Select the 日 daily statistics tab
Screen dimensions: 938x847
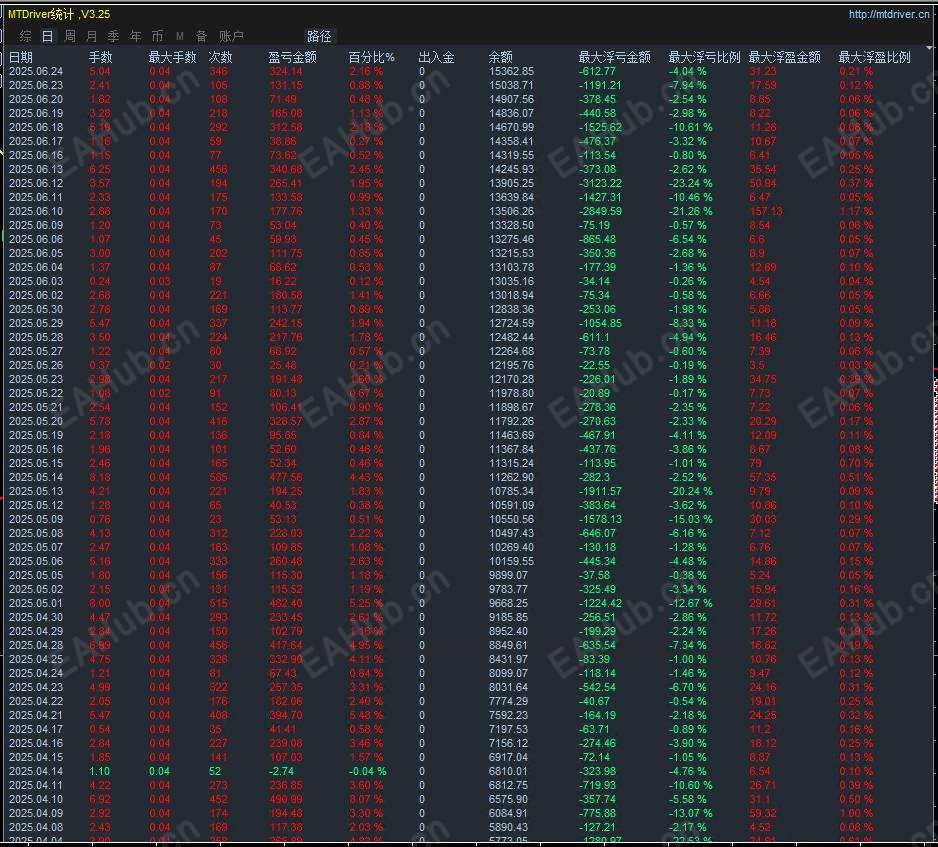click(47, 36)
